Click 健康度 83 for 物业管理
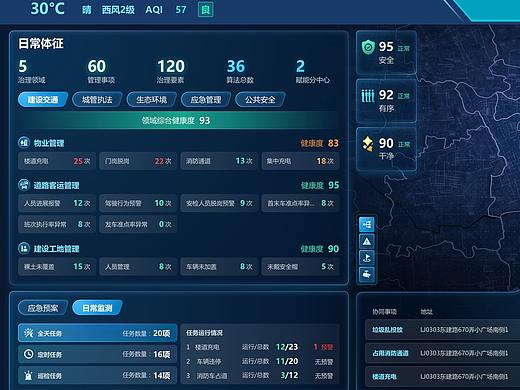 tap(319, 143)
